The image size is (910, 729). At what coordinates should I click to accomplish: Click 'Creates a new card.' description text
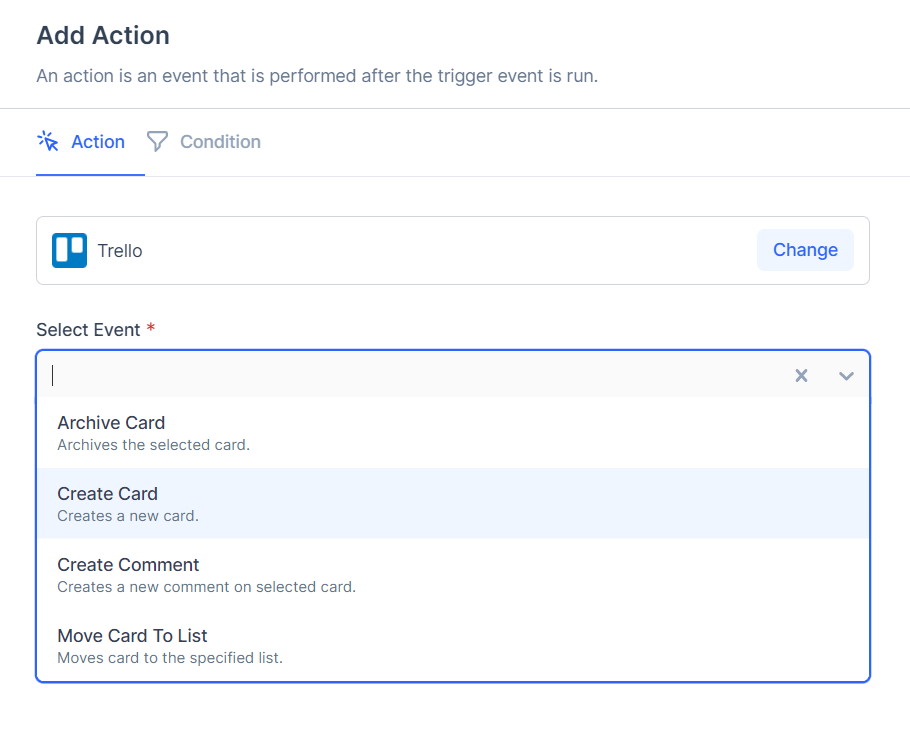tap(128, 516)
